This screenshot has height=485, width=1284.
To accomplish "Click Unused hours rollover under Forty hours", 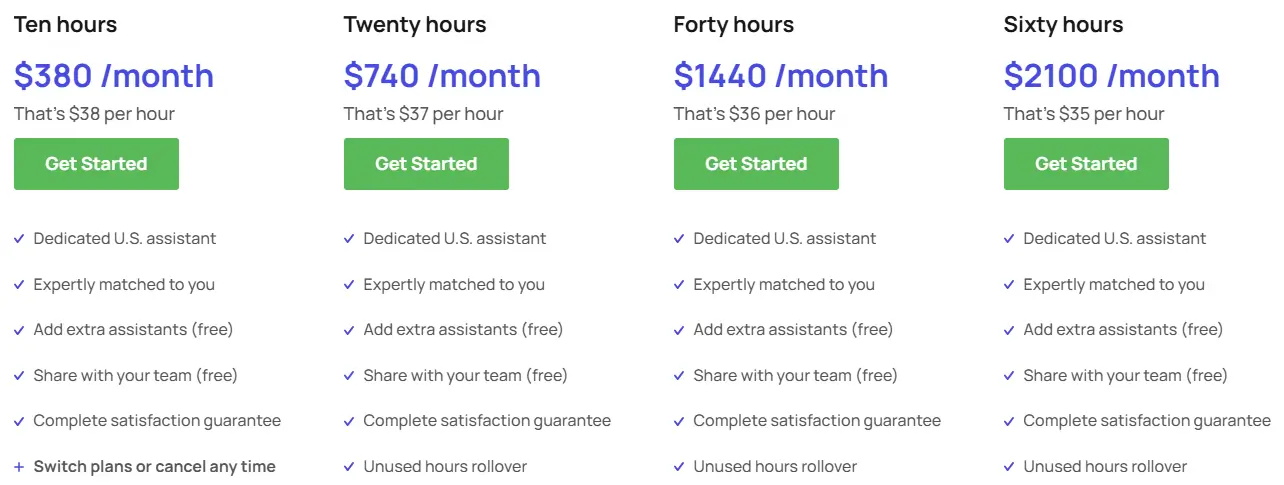I will (775, 467).
